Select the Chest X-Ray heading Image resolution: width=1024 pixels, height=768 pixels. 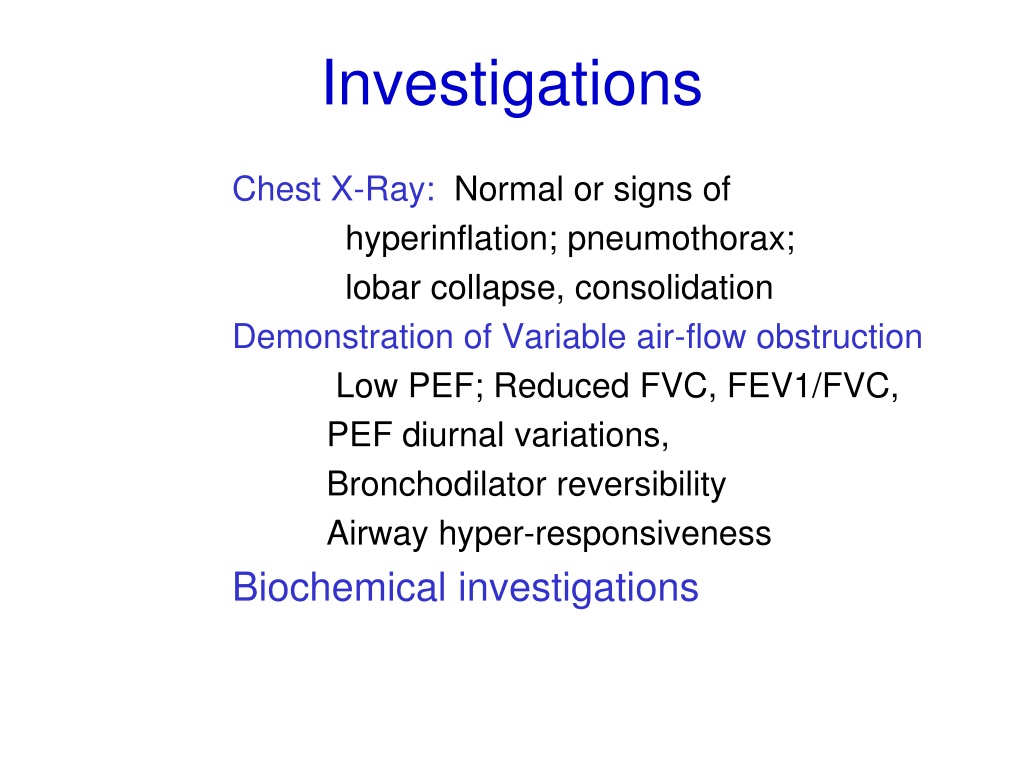[x=334, y=189]
